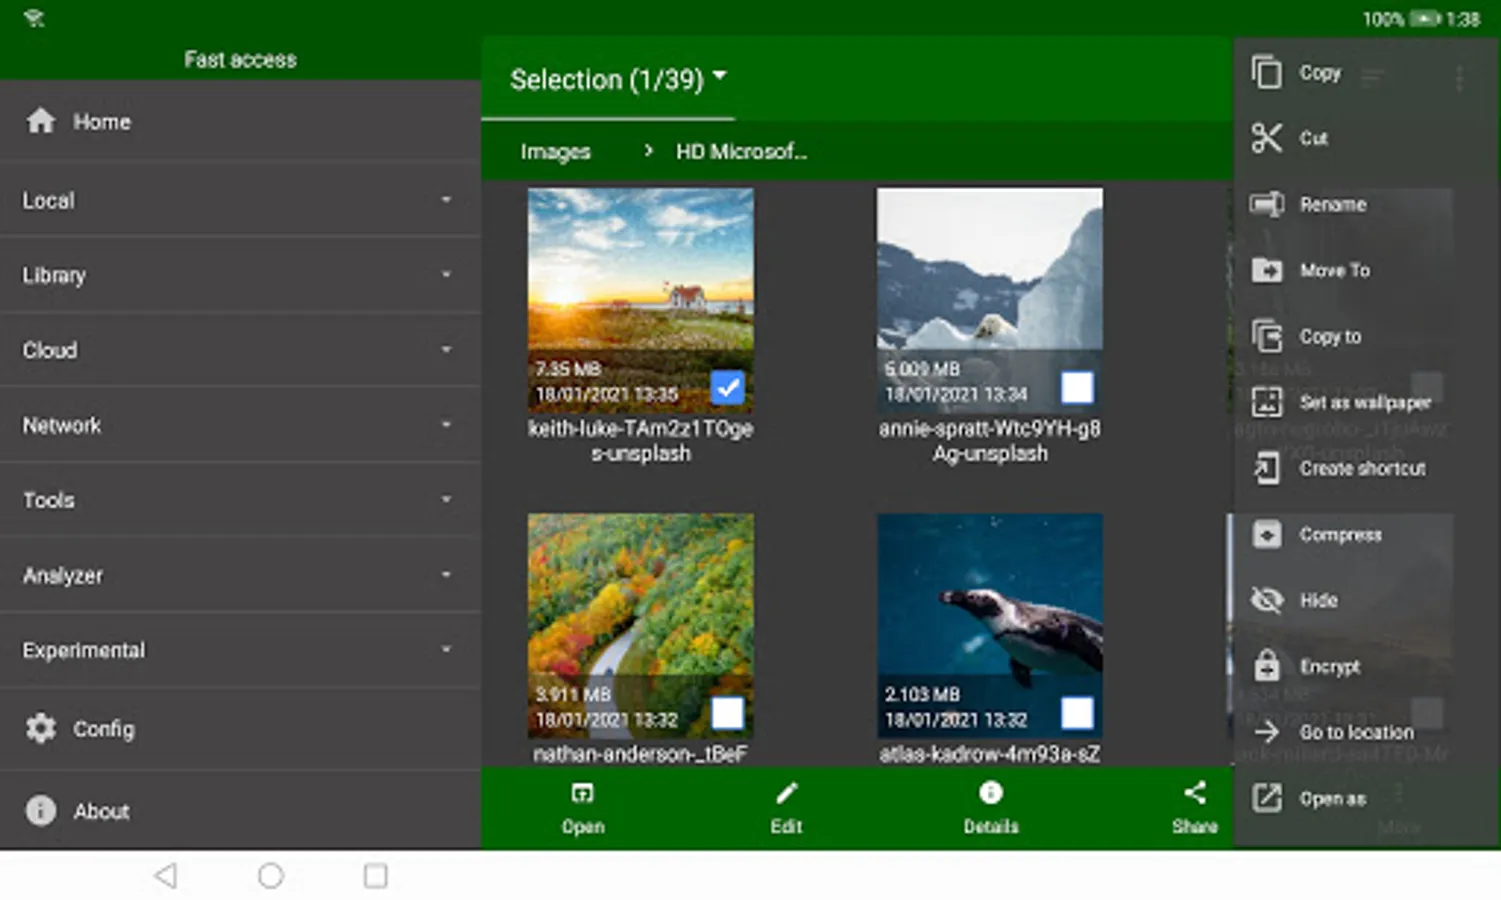1501x900 pixels.
Task: Expand the Cloud section arrow
Action: click(x=446, y=349)
